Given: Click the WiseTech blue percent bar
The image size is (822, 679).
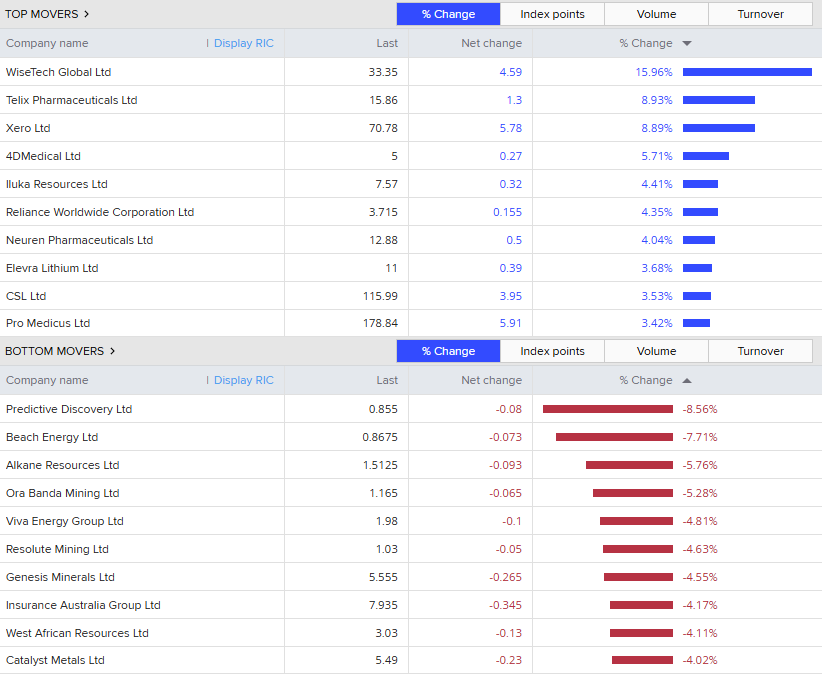Looking at the screenshot, I should coord(747,72).
